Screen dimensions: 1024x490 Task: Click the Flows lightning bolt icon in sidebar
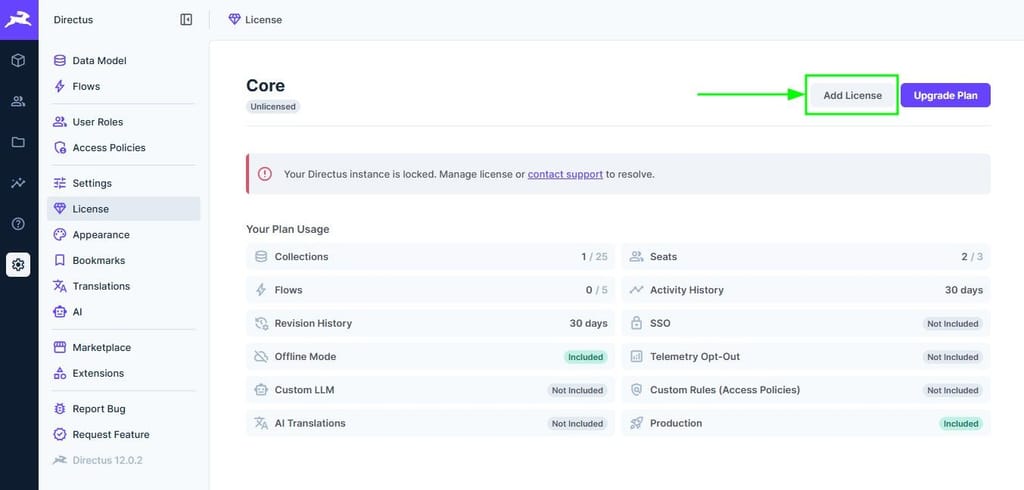[59, 86]
